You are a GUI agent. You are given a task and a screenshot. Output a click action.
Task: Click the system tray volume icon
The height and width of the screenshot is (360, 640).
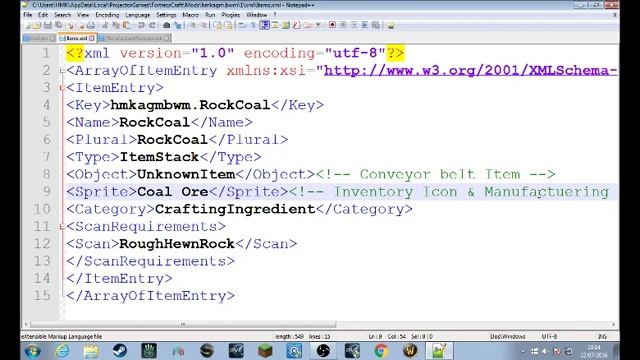coord(545,351)
